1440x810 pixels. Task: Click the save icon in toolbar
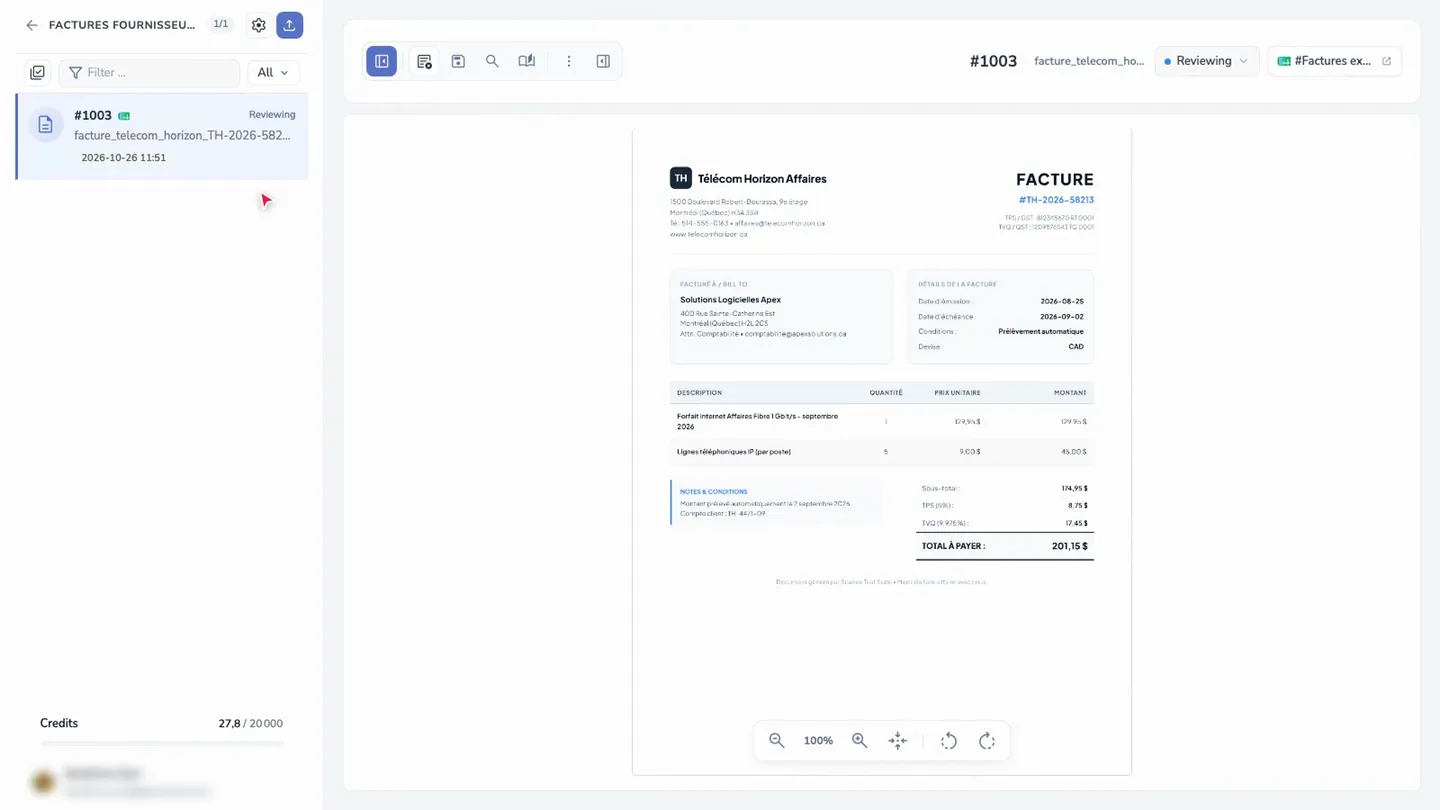pos(458,61)
